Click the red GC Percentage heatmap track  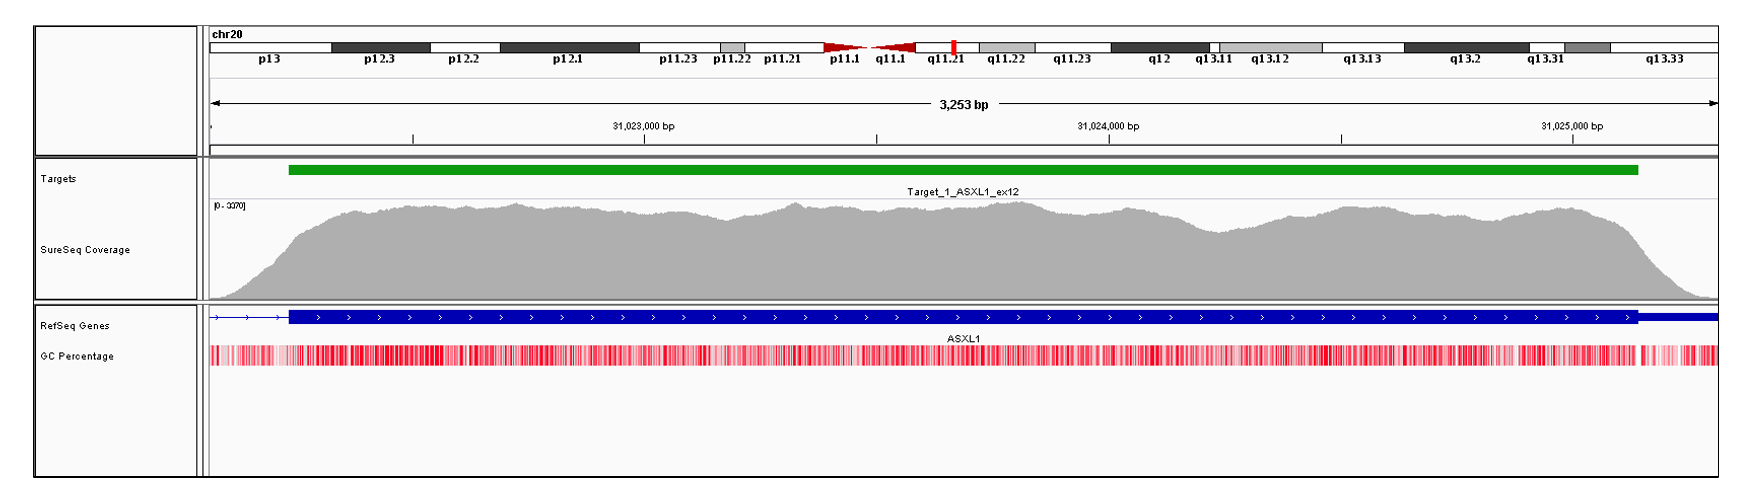(x=964, y=355)
